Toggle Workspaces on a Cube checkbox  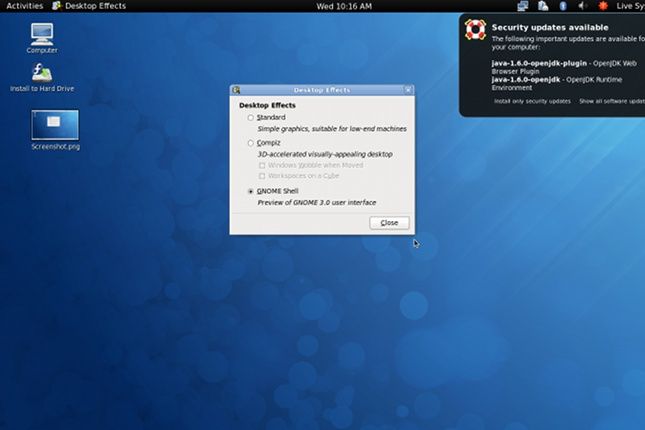[x=262, y=176]
